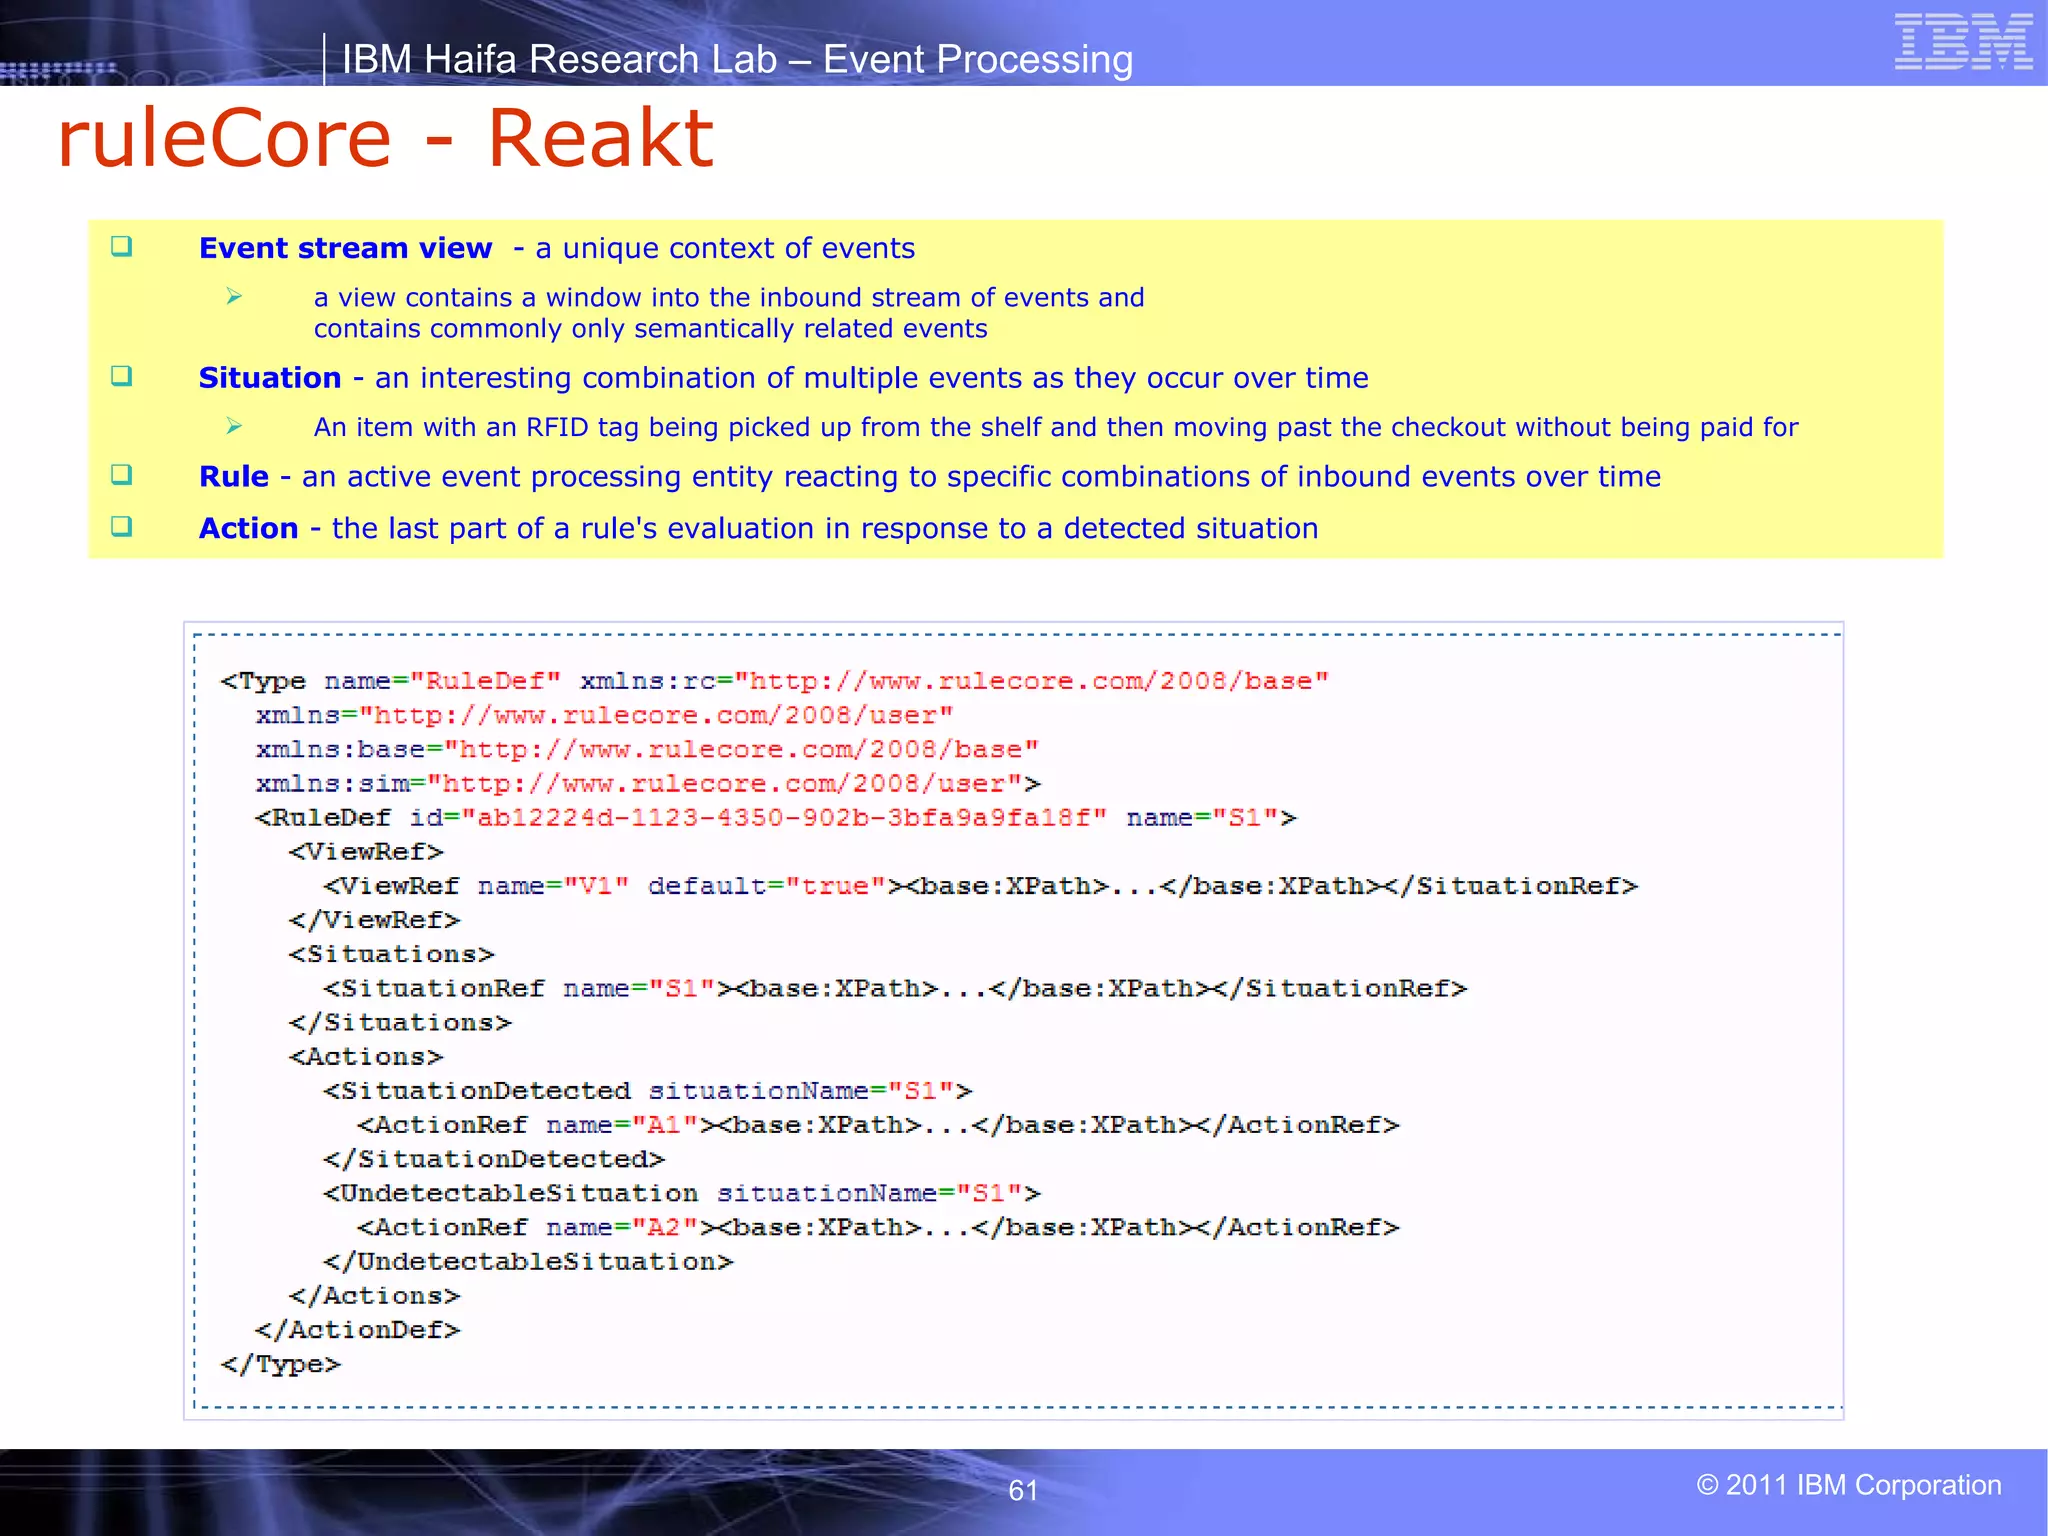Click square bullet beside Rule
The width and height of the screenshot is (2048, 1536).
pyautogui.click(x=122, y=474)
